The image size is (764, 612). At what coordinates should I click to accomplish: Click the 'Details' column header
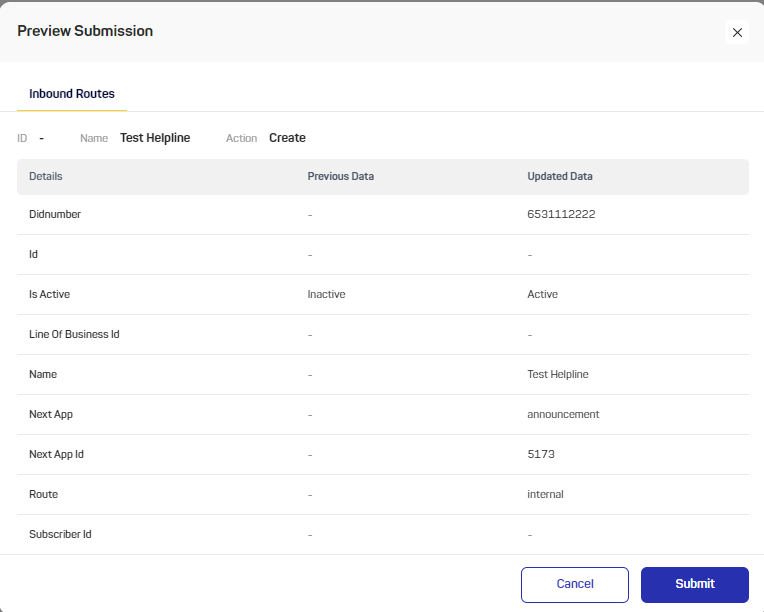click(x=46, y=176)
